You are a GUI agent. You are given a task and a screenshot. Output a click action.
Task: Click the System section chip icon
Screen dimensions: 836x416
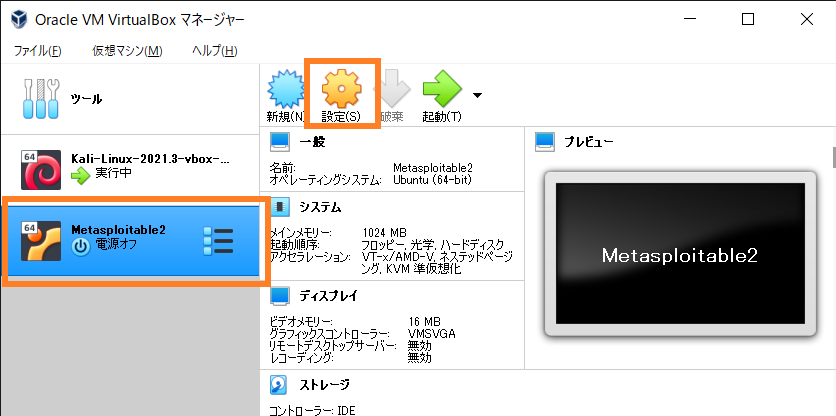280,207
